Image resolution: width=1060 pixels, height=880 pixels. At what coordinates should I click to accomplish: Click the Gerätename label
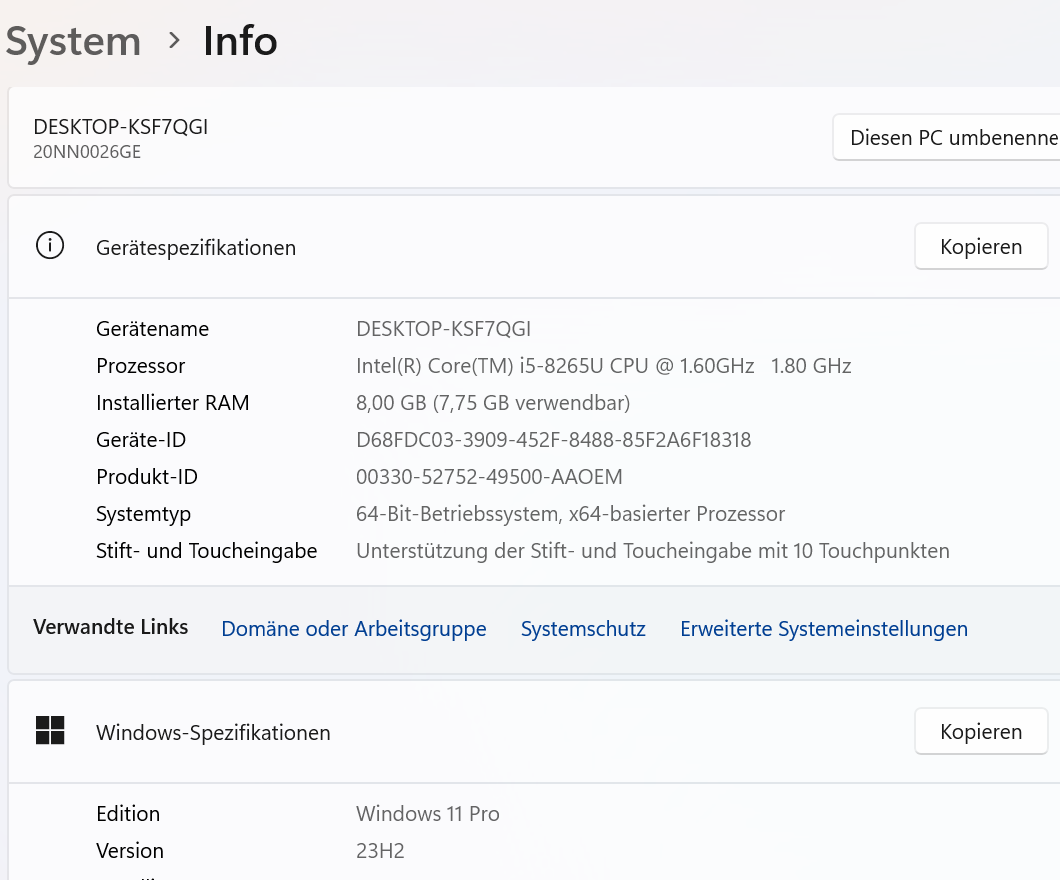[x=152, y=329]
